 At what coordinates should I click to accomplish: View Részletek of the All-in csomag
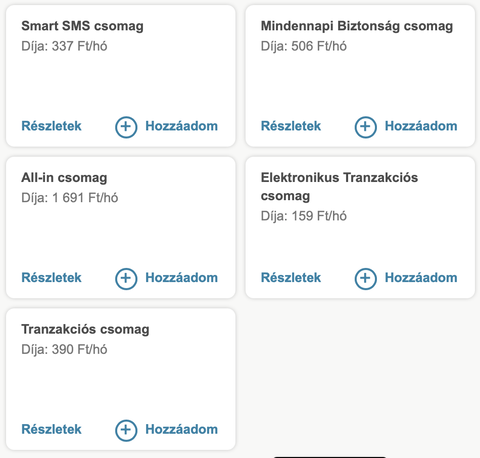pos(51,278)
